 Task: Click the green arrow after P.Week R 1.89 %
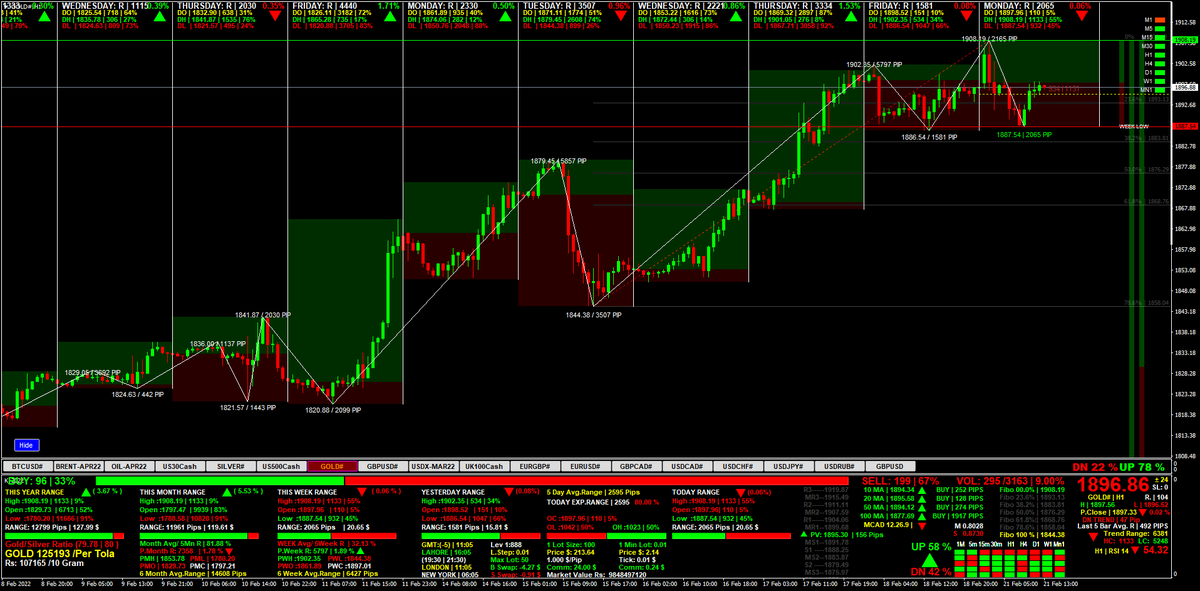pos(360,551)
